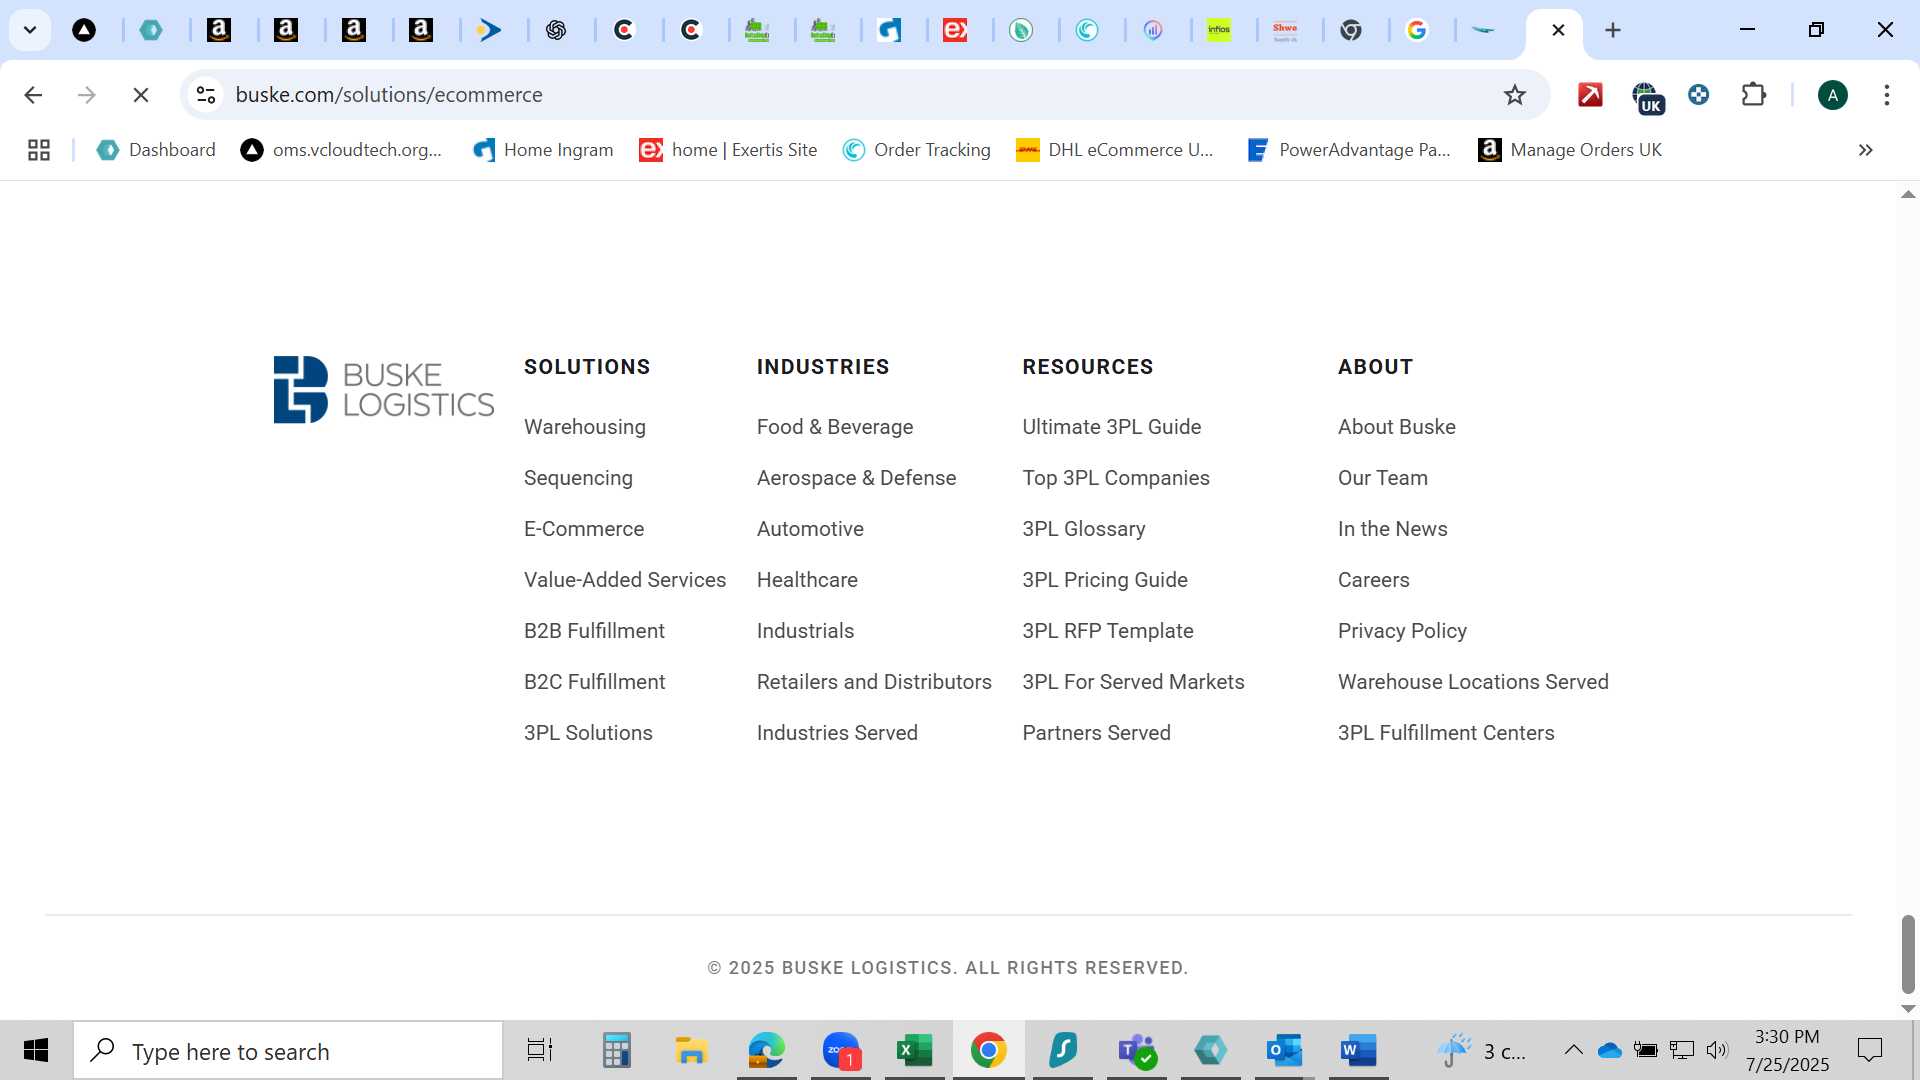Screen dimensions: 1920x1080
Task: Open Microsoft Edge from the taskbar
Action: (767, 1050)
